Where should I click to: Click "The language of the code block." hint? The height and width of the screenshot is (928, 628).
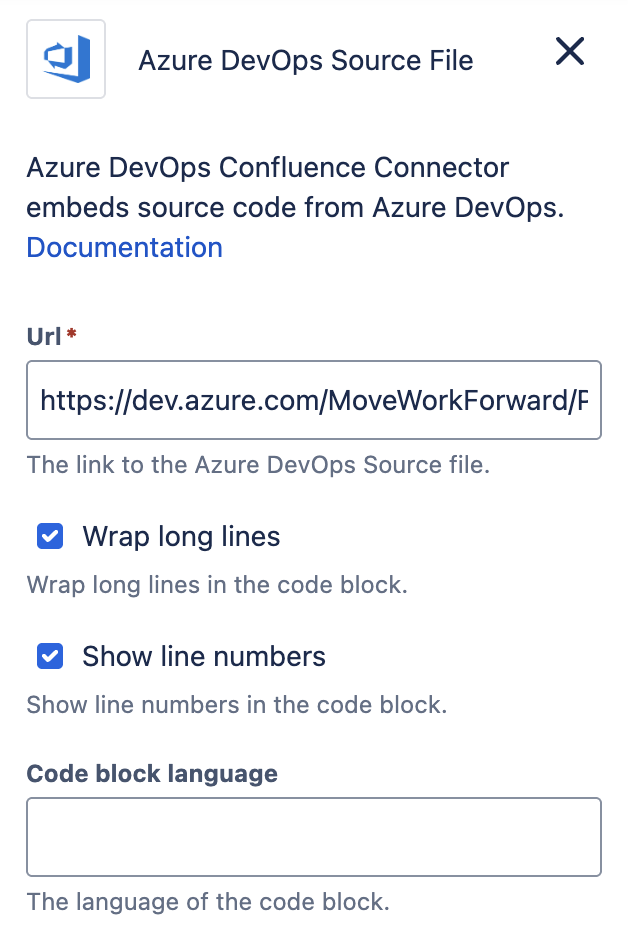pos(207,902)
